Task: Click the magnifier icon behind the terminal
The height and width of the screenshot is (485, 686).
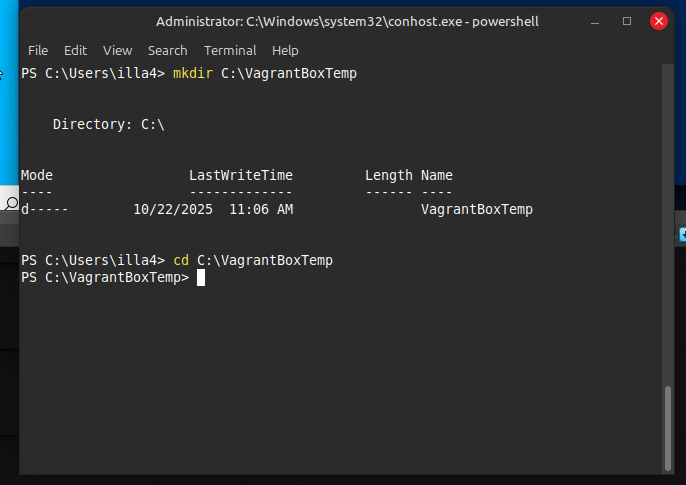Action: 11,203
